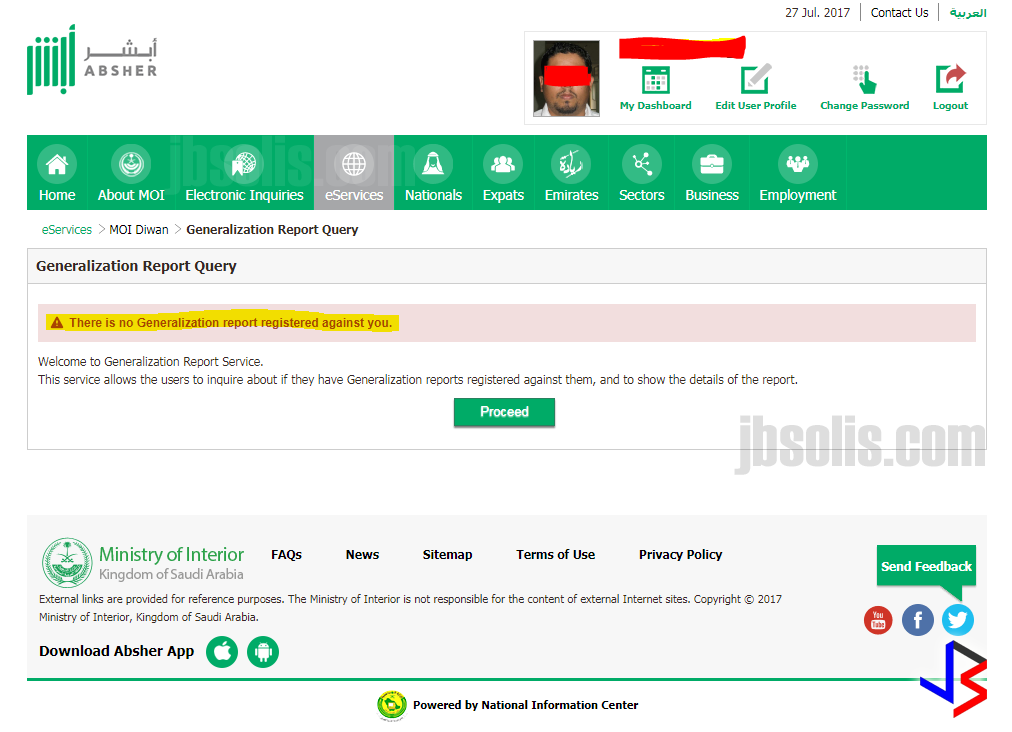1012x732 pixels.
Task: Click Edit User Profile pencil icon
Action: pos(755,79)
